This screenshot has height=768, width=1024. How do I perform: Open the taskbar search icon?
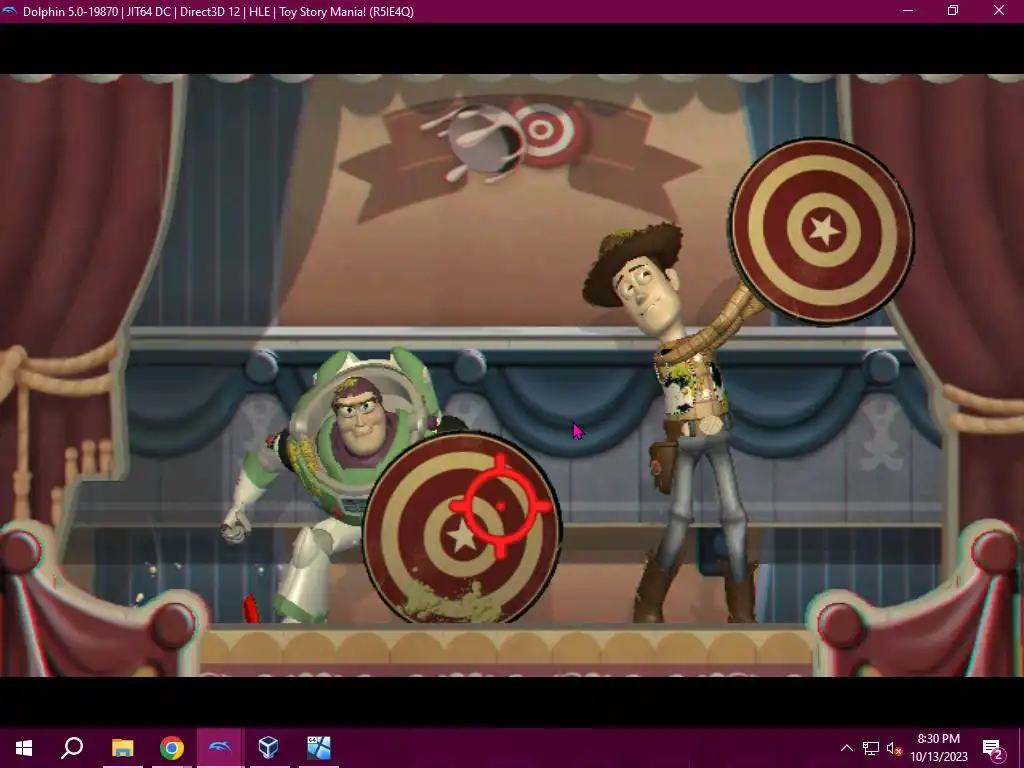pos(72,748)
